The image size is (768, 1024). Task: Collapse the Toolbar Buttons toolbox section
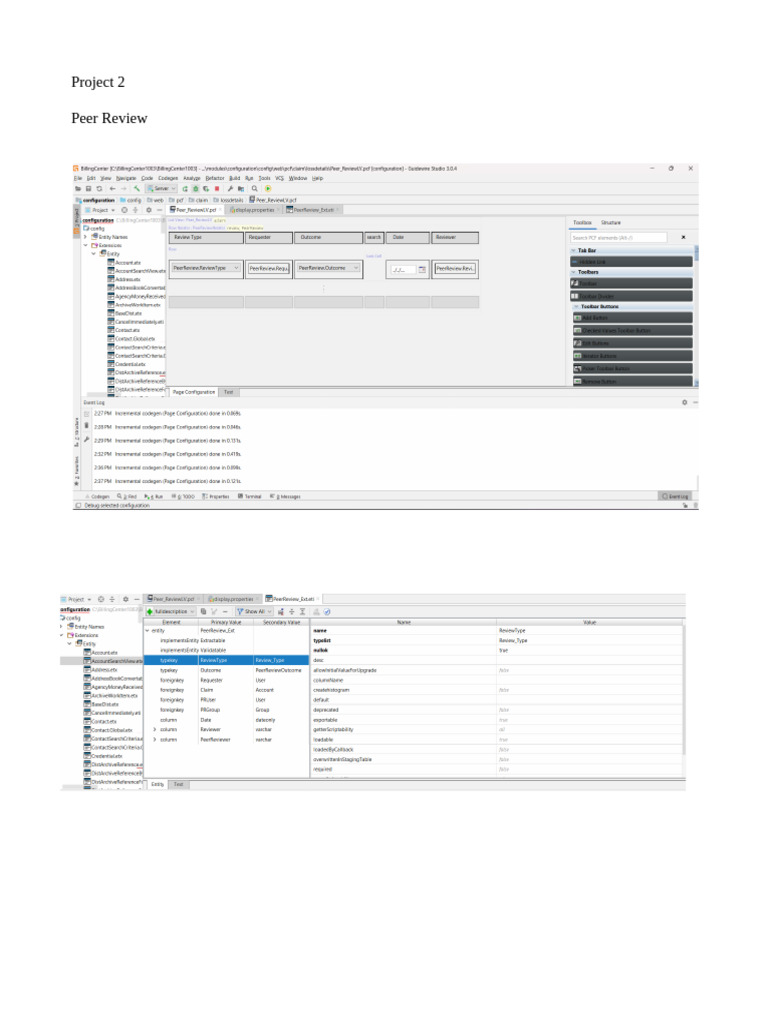(577, 306)
